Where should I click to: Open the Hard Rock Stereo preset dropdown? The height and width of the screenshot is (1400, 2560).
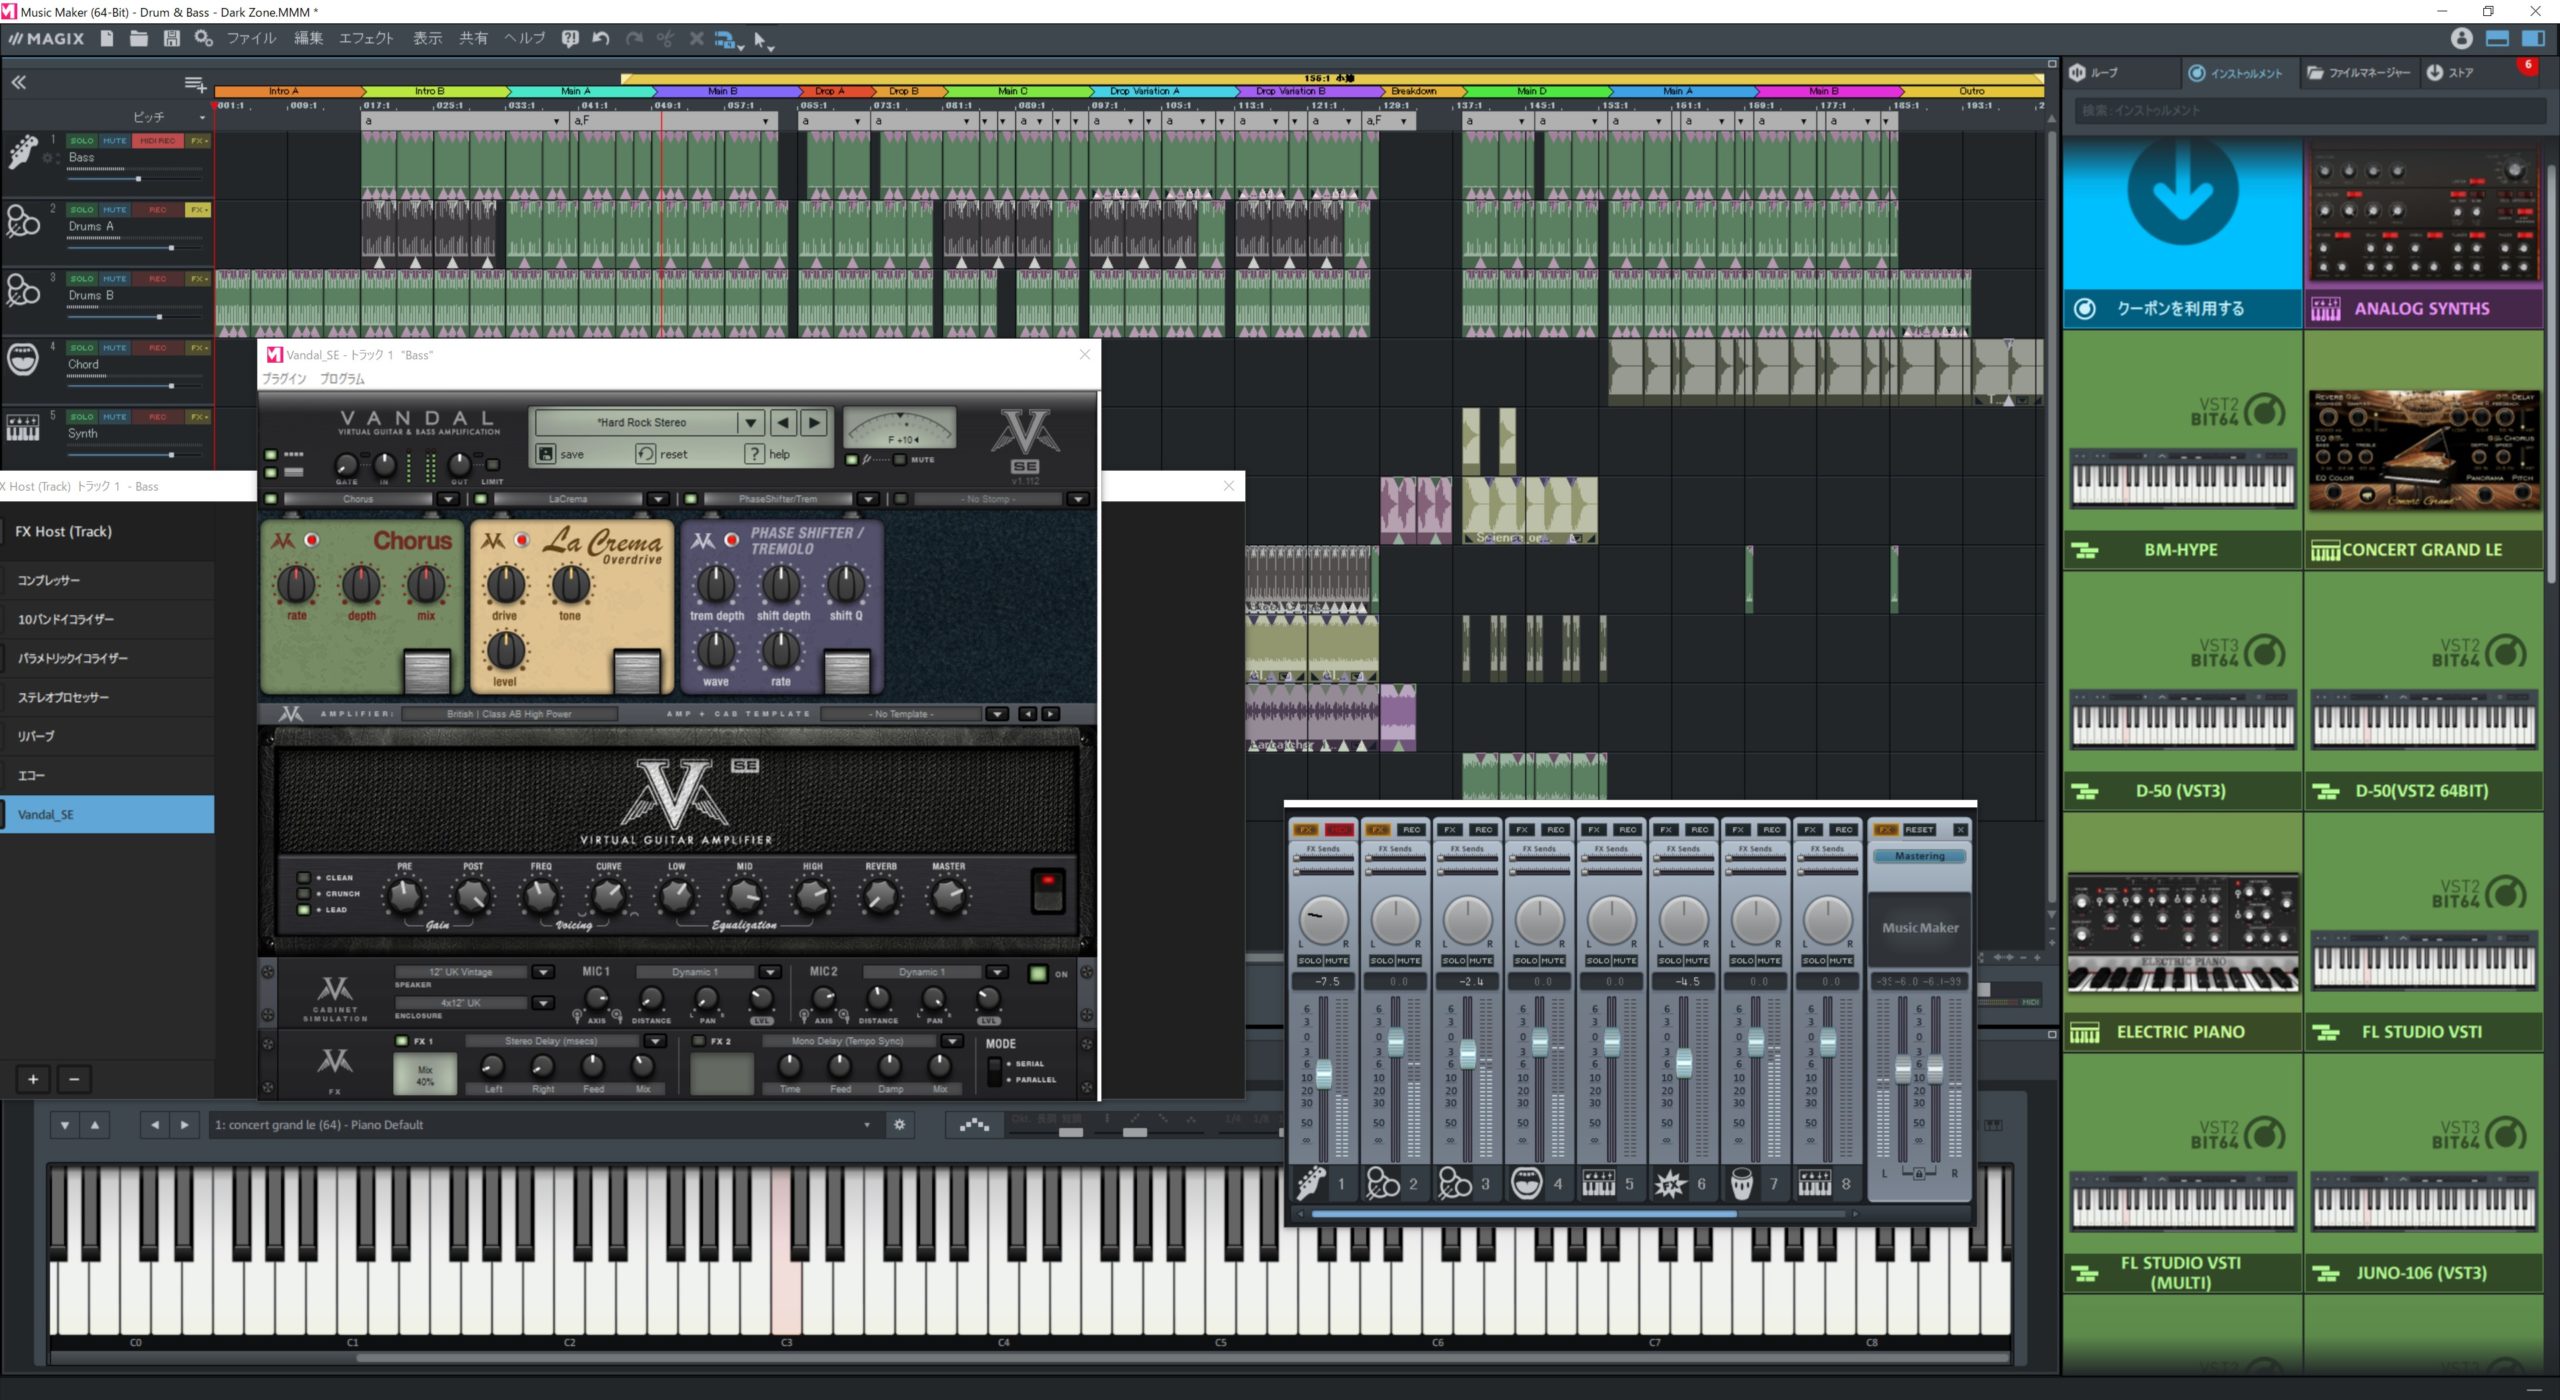coord(751,423)
